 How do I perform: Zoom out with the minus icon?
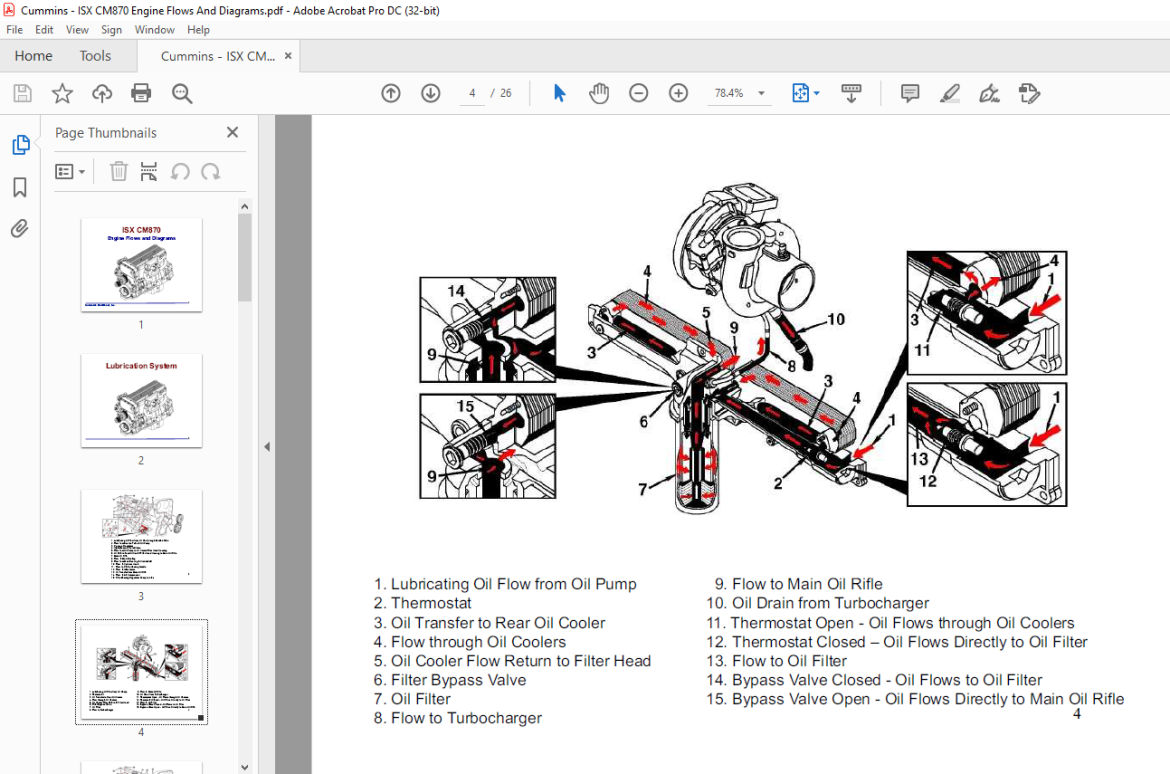(639, 93)
